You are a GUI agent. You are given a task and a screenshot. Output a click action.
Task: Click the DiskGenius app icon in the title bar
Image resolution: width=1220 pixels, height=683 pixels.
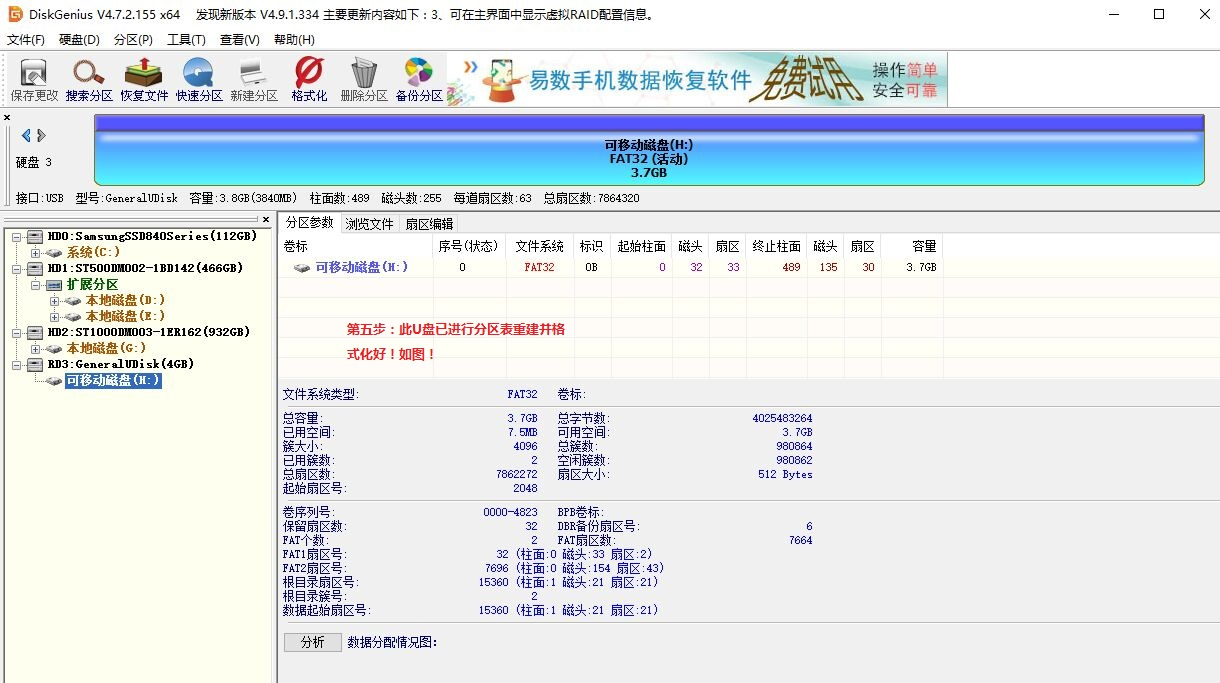click(x=15, y=14)
